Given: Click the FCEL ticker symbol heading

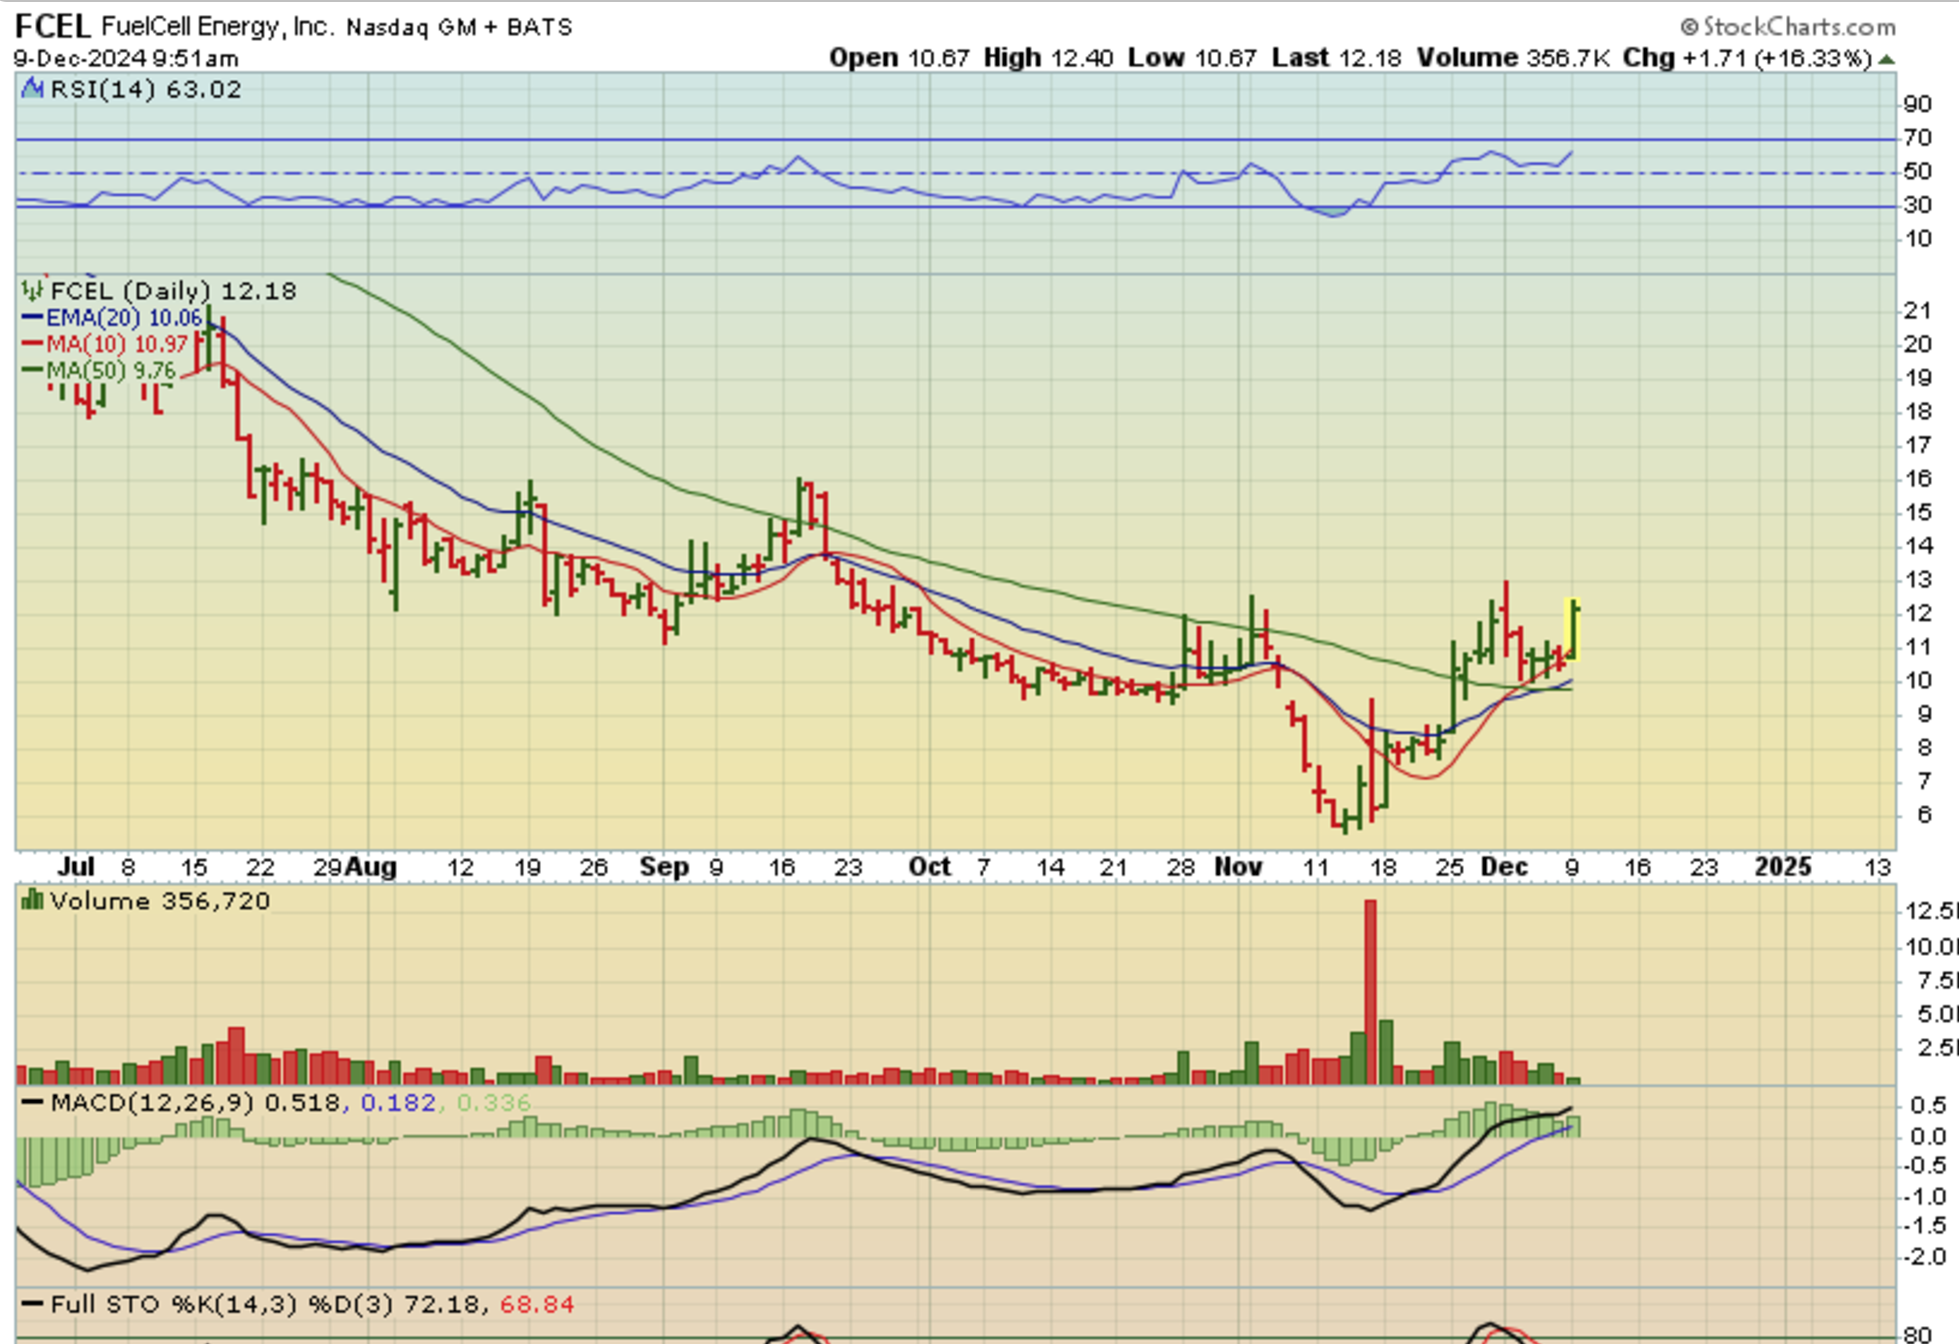Looking at the screenshot, I should pyautogui.click(x=52, y=25).
